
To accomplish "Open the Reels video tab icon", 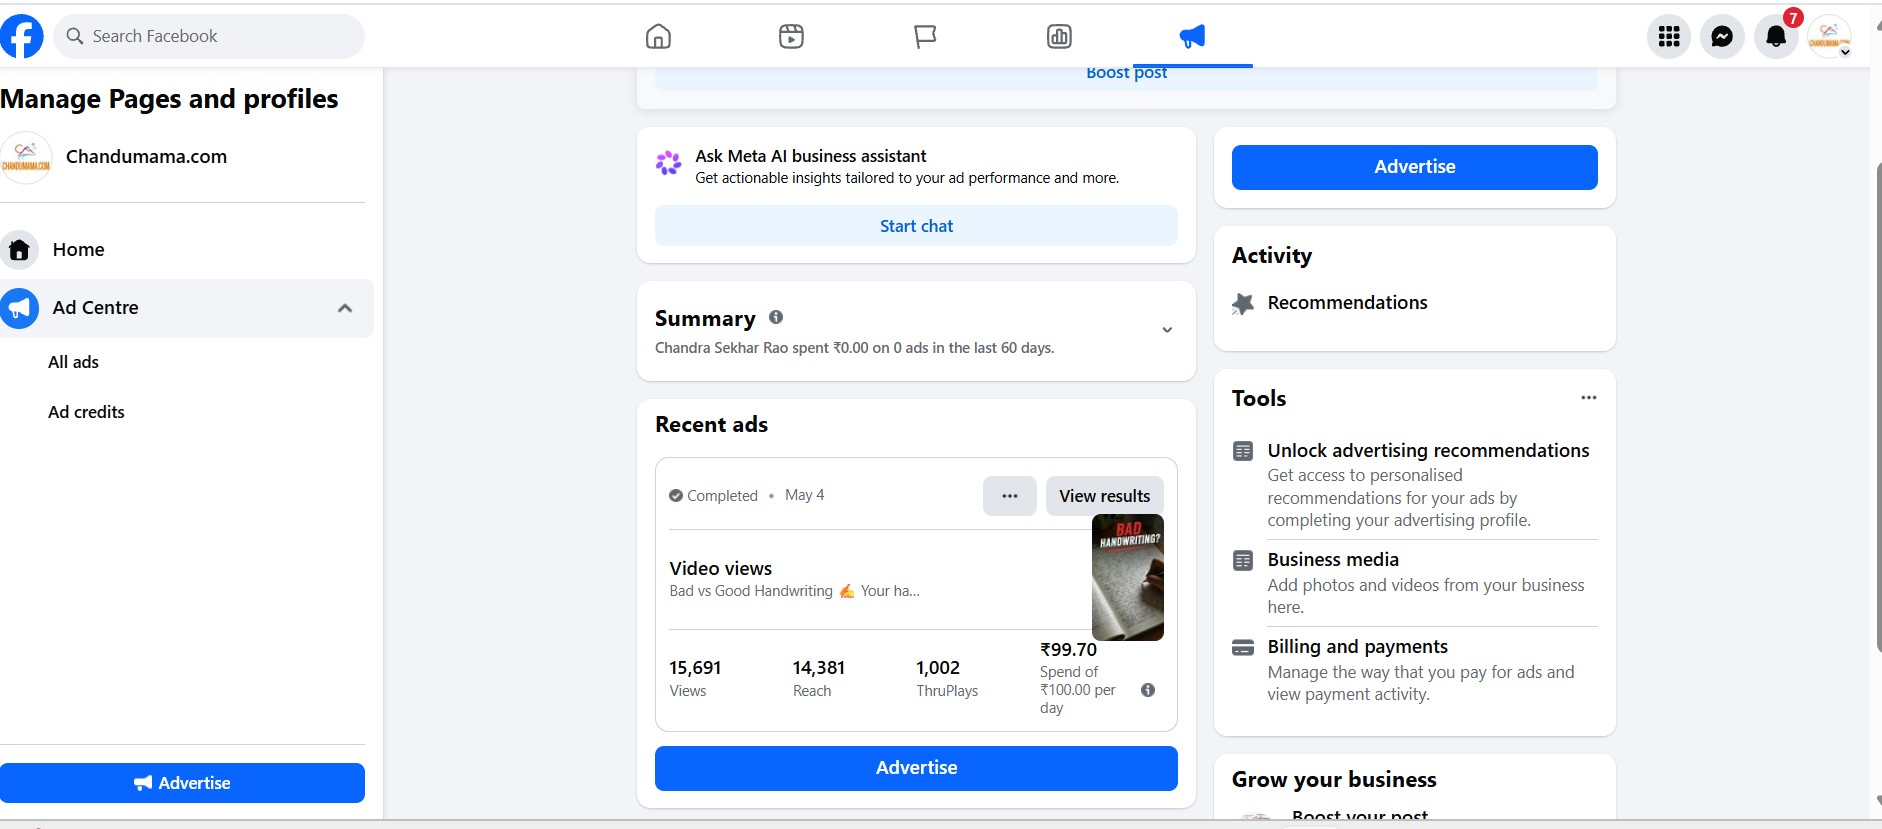I will click(791, 37).
